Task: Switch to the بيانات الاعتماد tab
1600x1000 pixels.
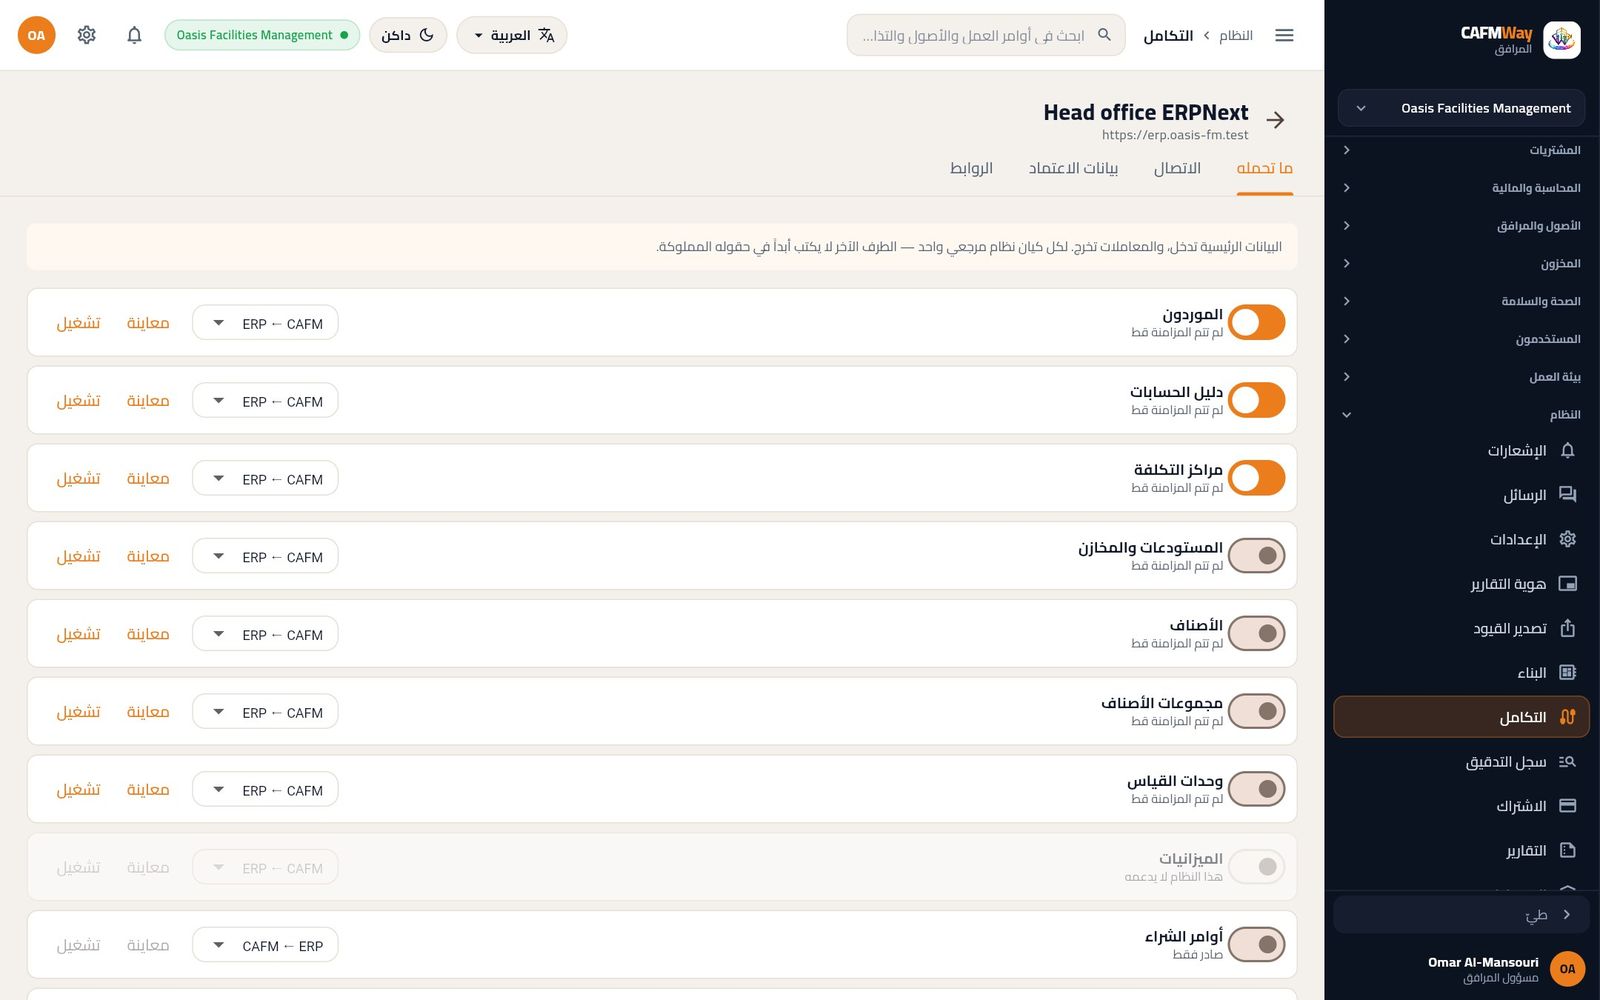Action: (x=1073, y=168)
